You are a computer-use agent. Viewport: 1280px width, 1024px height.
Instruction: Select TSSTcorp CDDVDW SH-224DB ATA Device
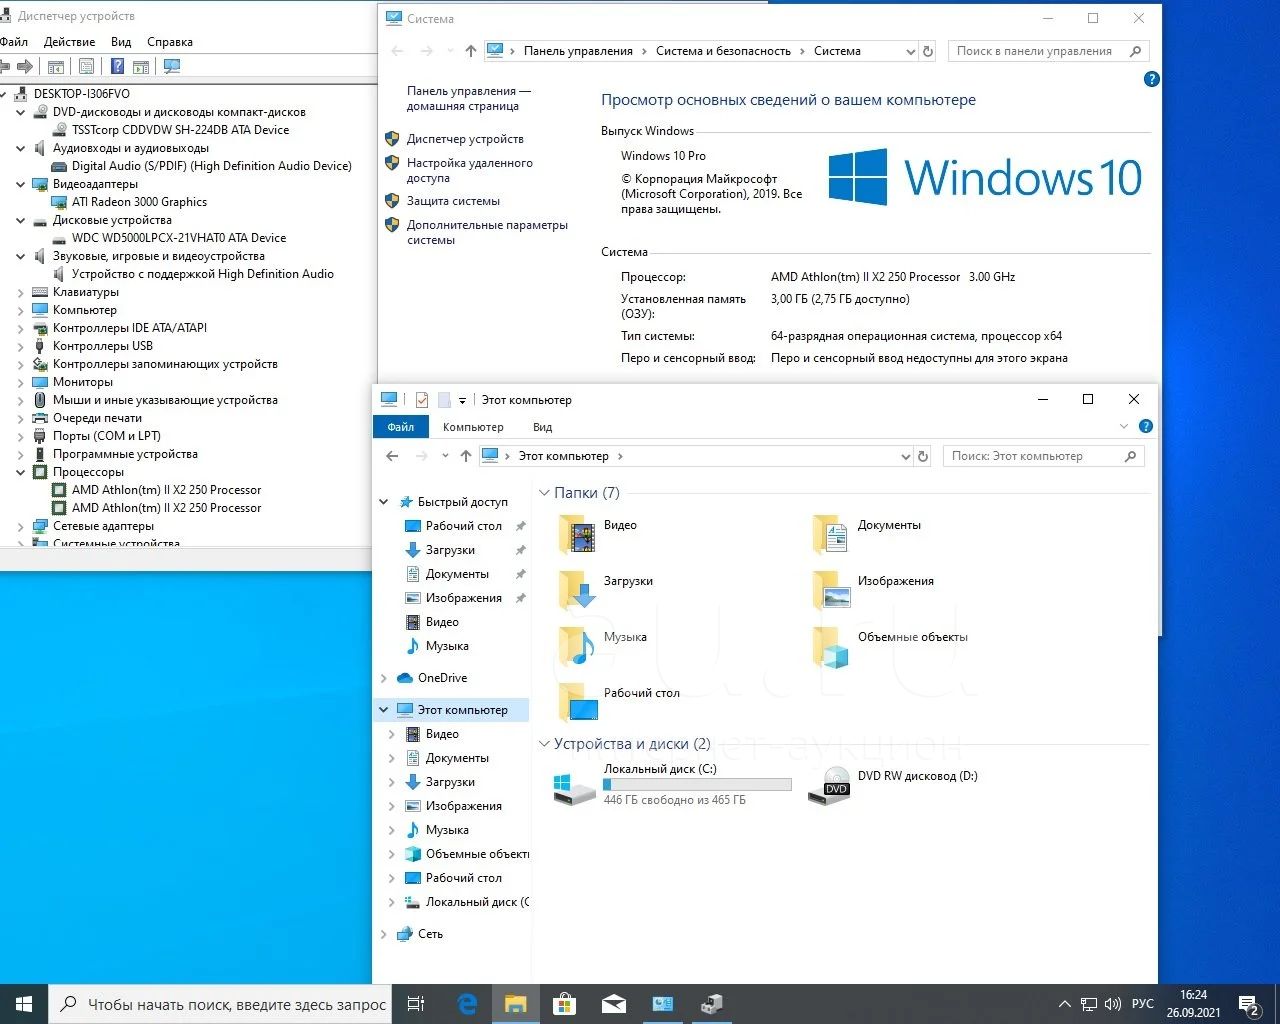pyautogui.click(x=180, y=130)
